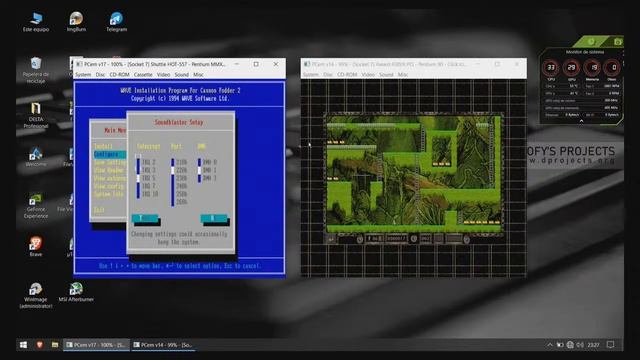Open System menu in PCem v17
Viewport: 640px width, 360px height.
tap(83, 75)
